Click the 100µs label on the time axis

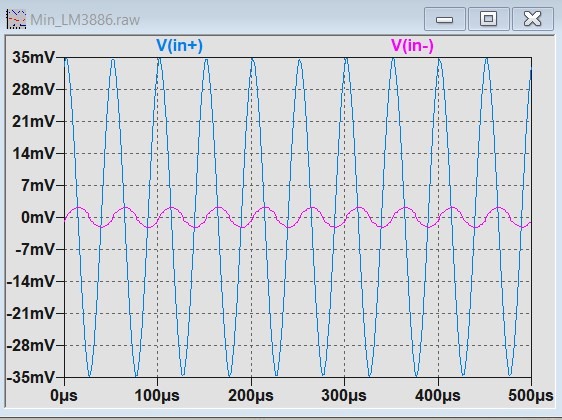click(x=157, y=396)
